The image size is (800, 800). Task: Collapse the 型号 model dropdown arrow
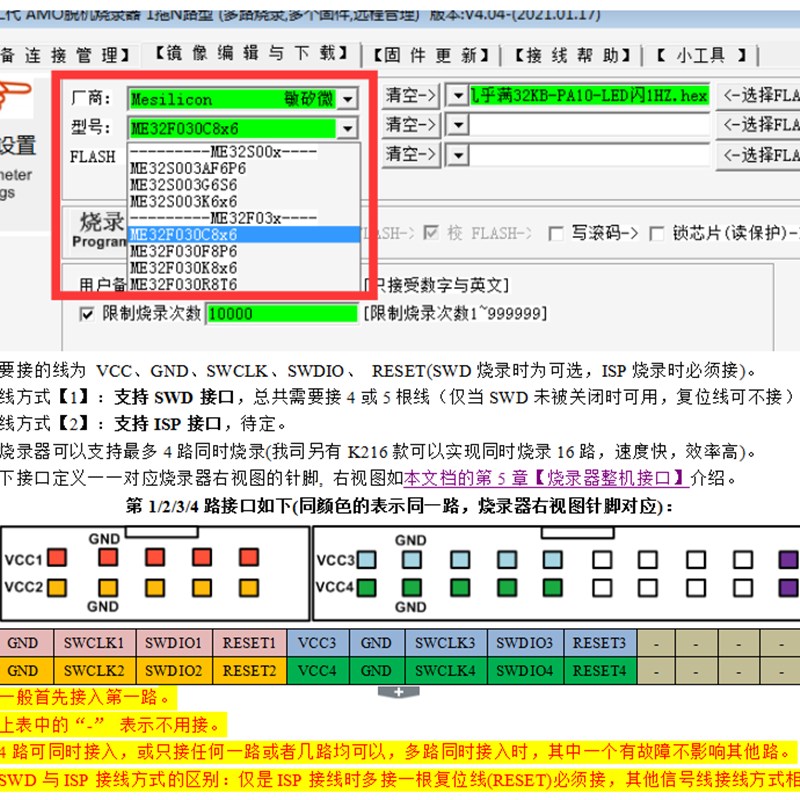[348, 128]
